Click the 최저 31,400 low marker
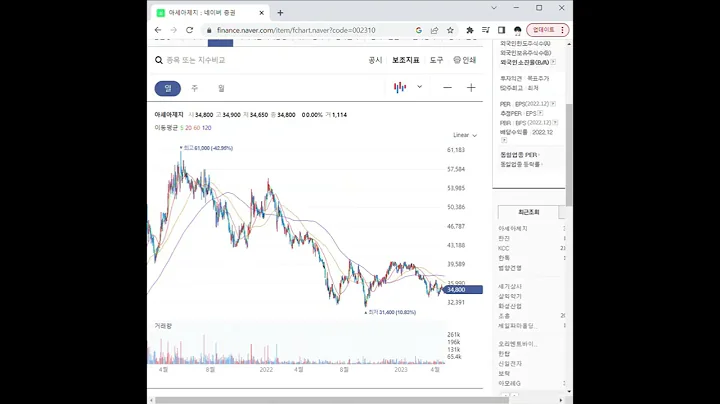The width and height of the screenshot is (720, 404). click(x=390, y=312)
